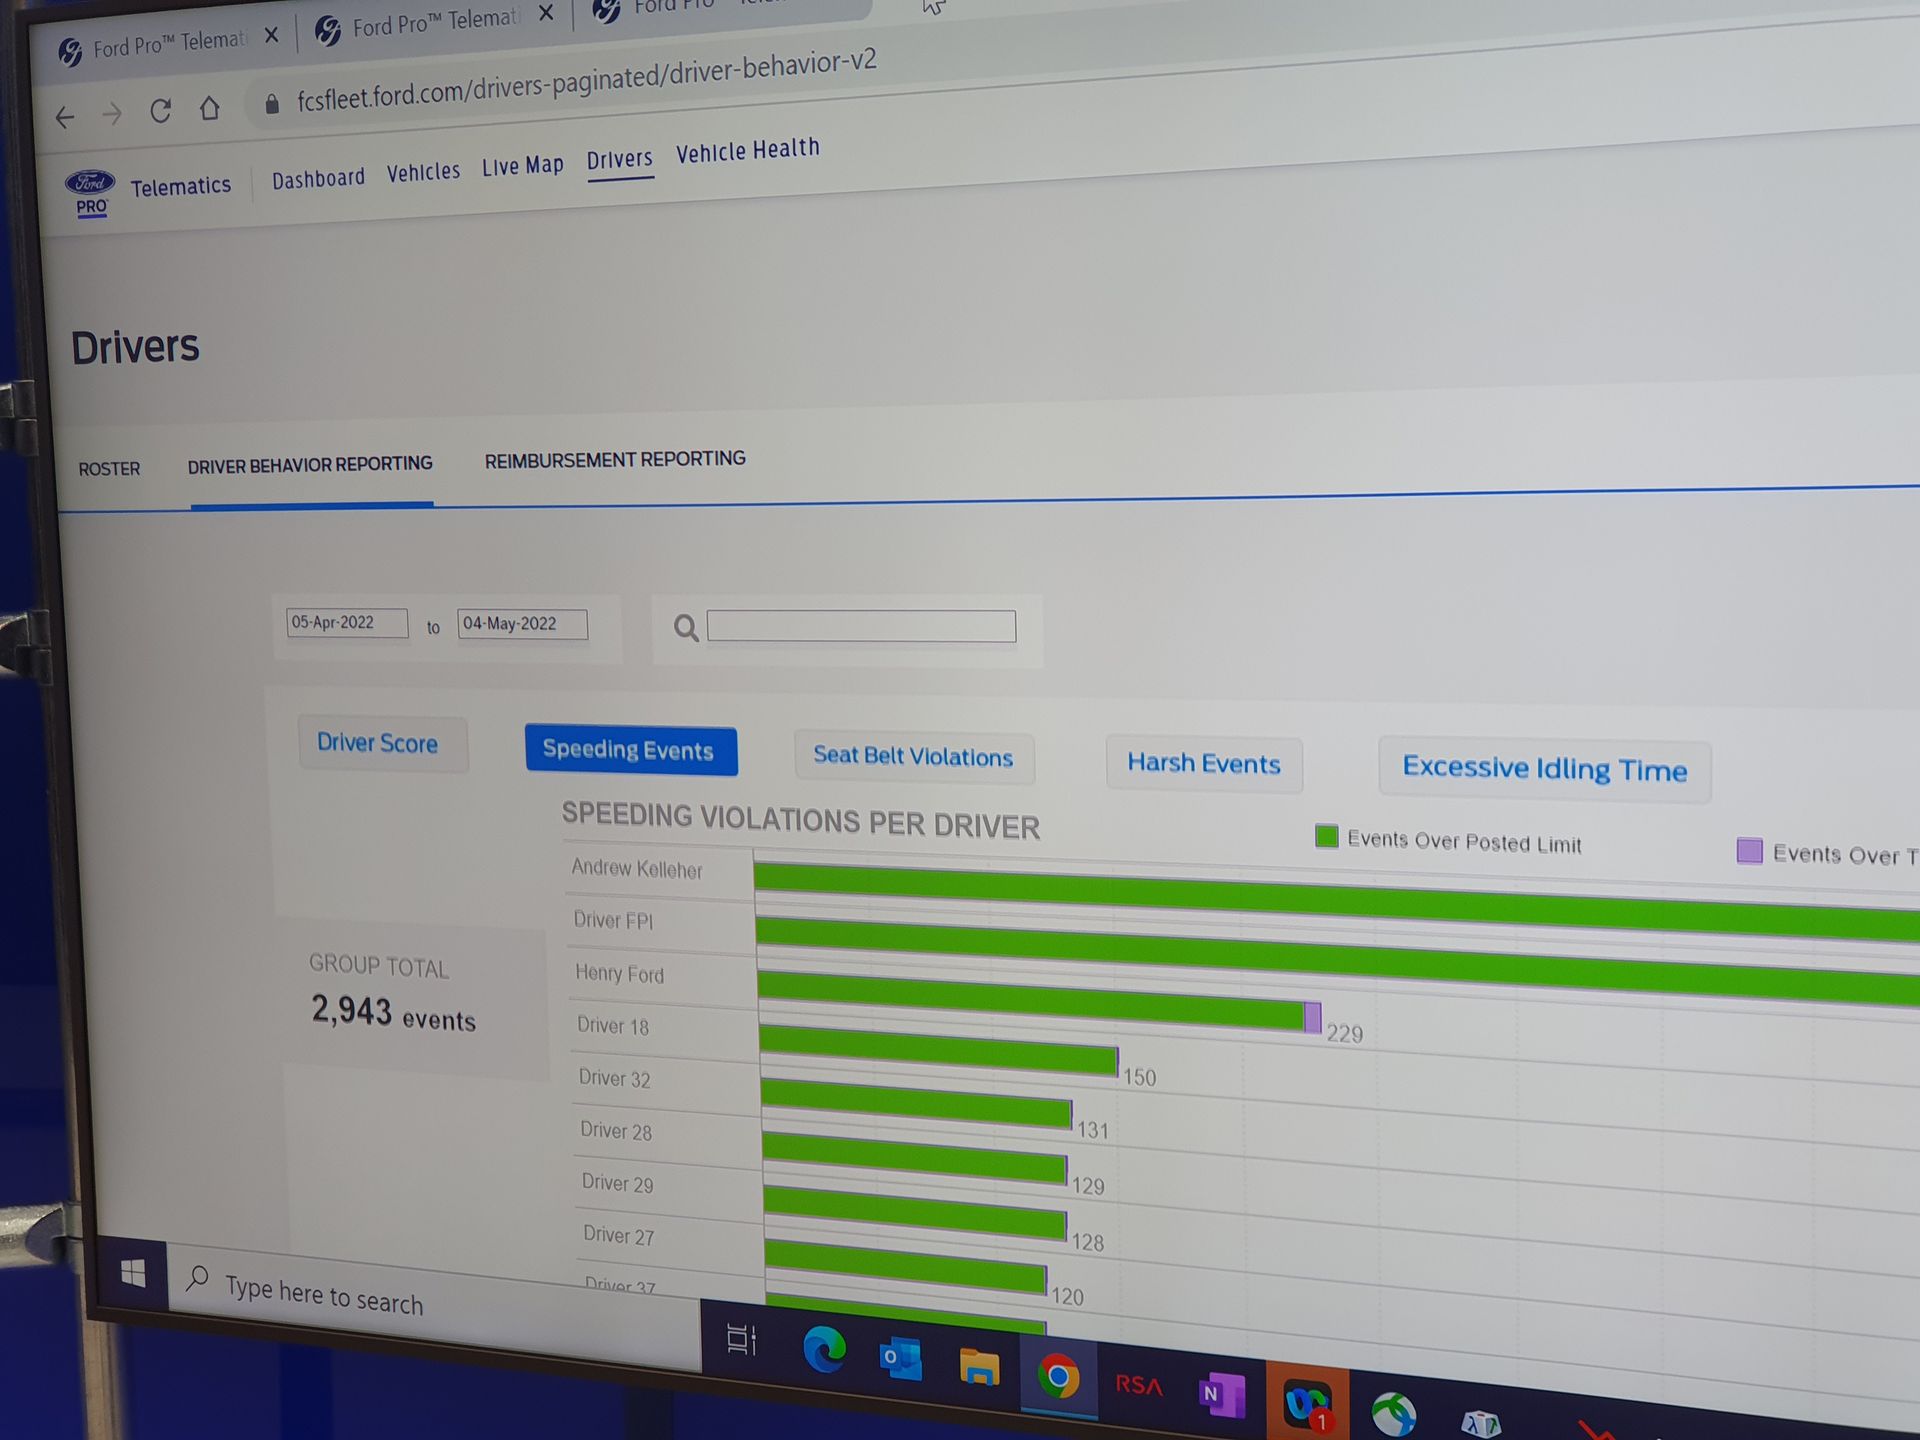Click the green globe taskbar icon
The height and width of the screenshot is (1440, 1920).
tap(1393, 1415)
